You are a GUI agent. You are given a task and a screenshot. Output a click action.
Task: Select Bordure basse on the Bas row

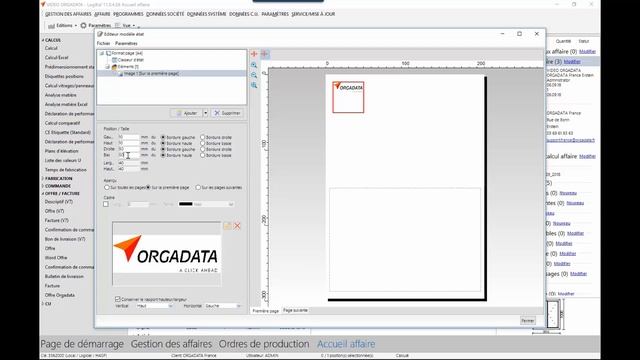(202, 156)
